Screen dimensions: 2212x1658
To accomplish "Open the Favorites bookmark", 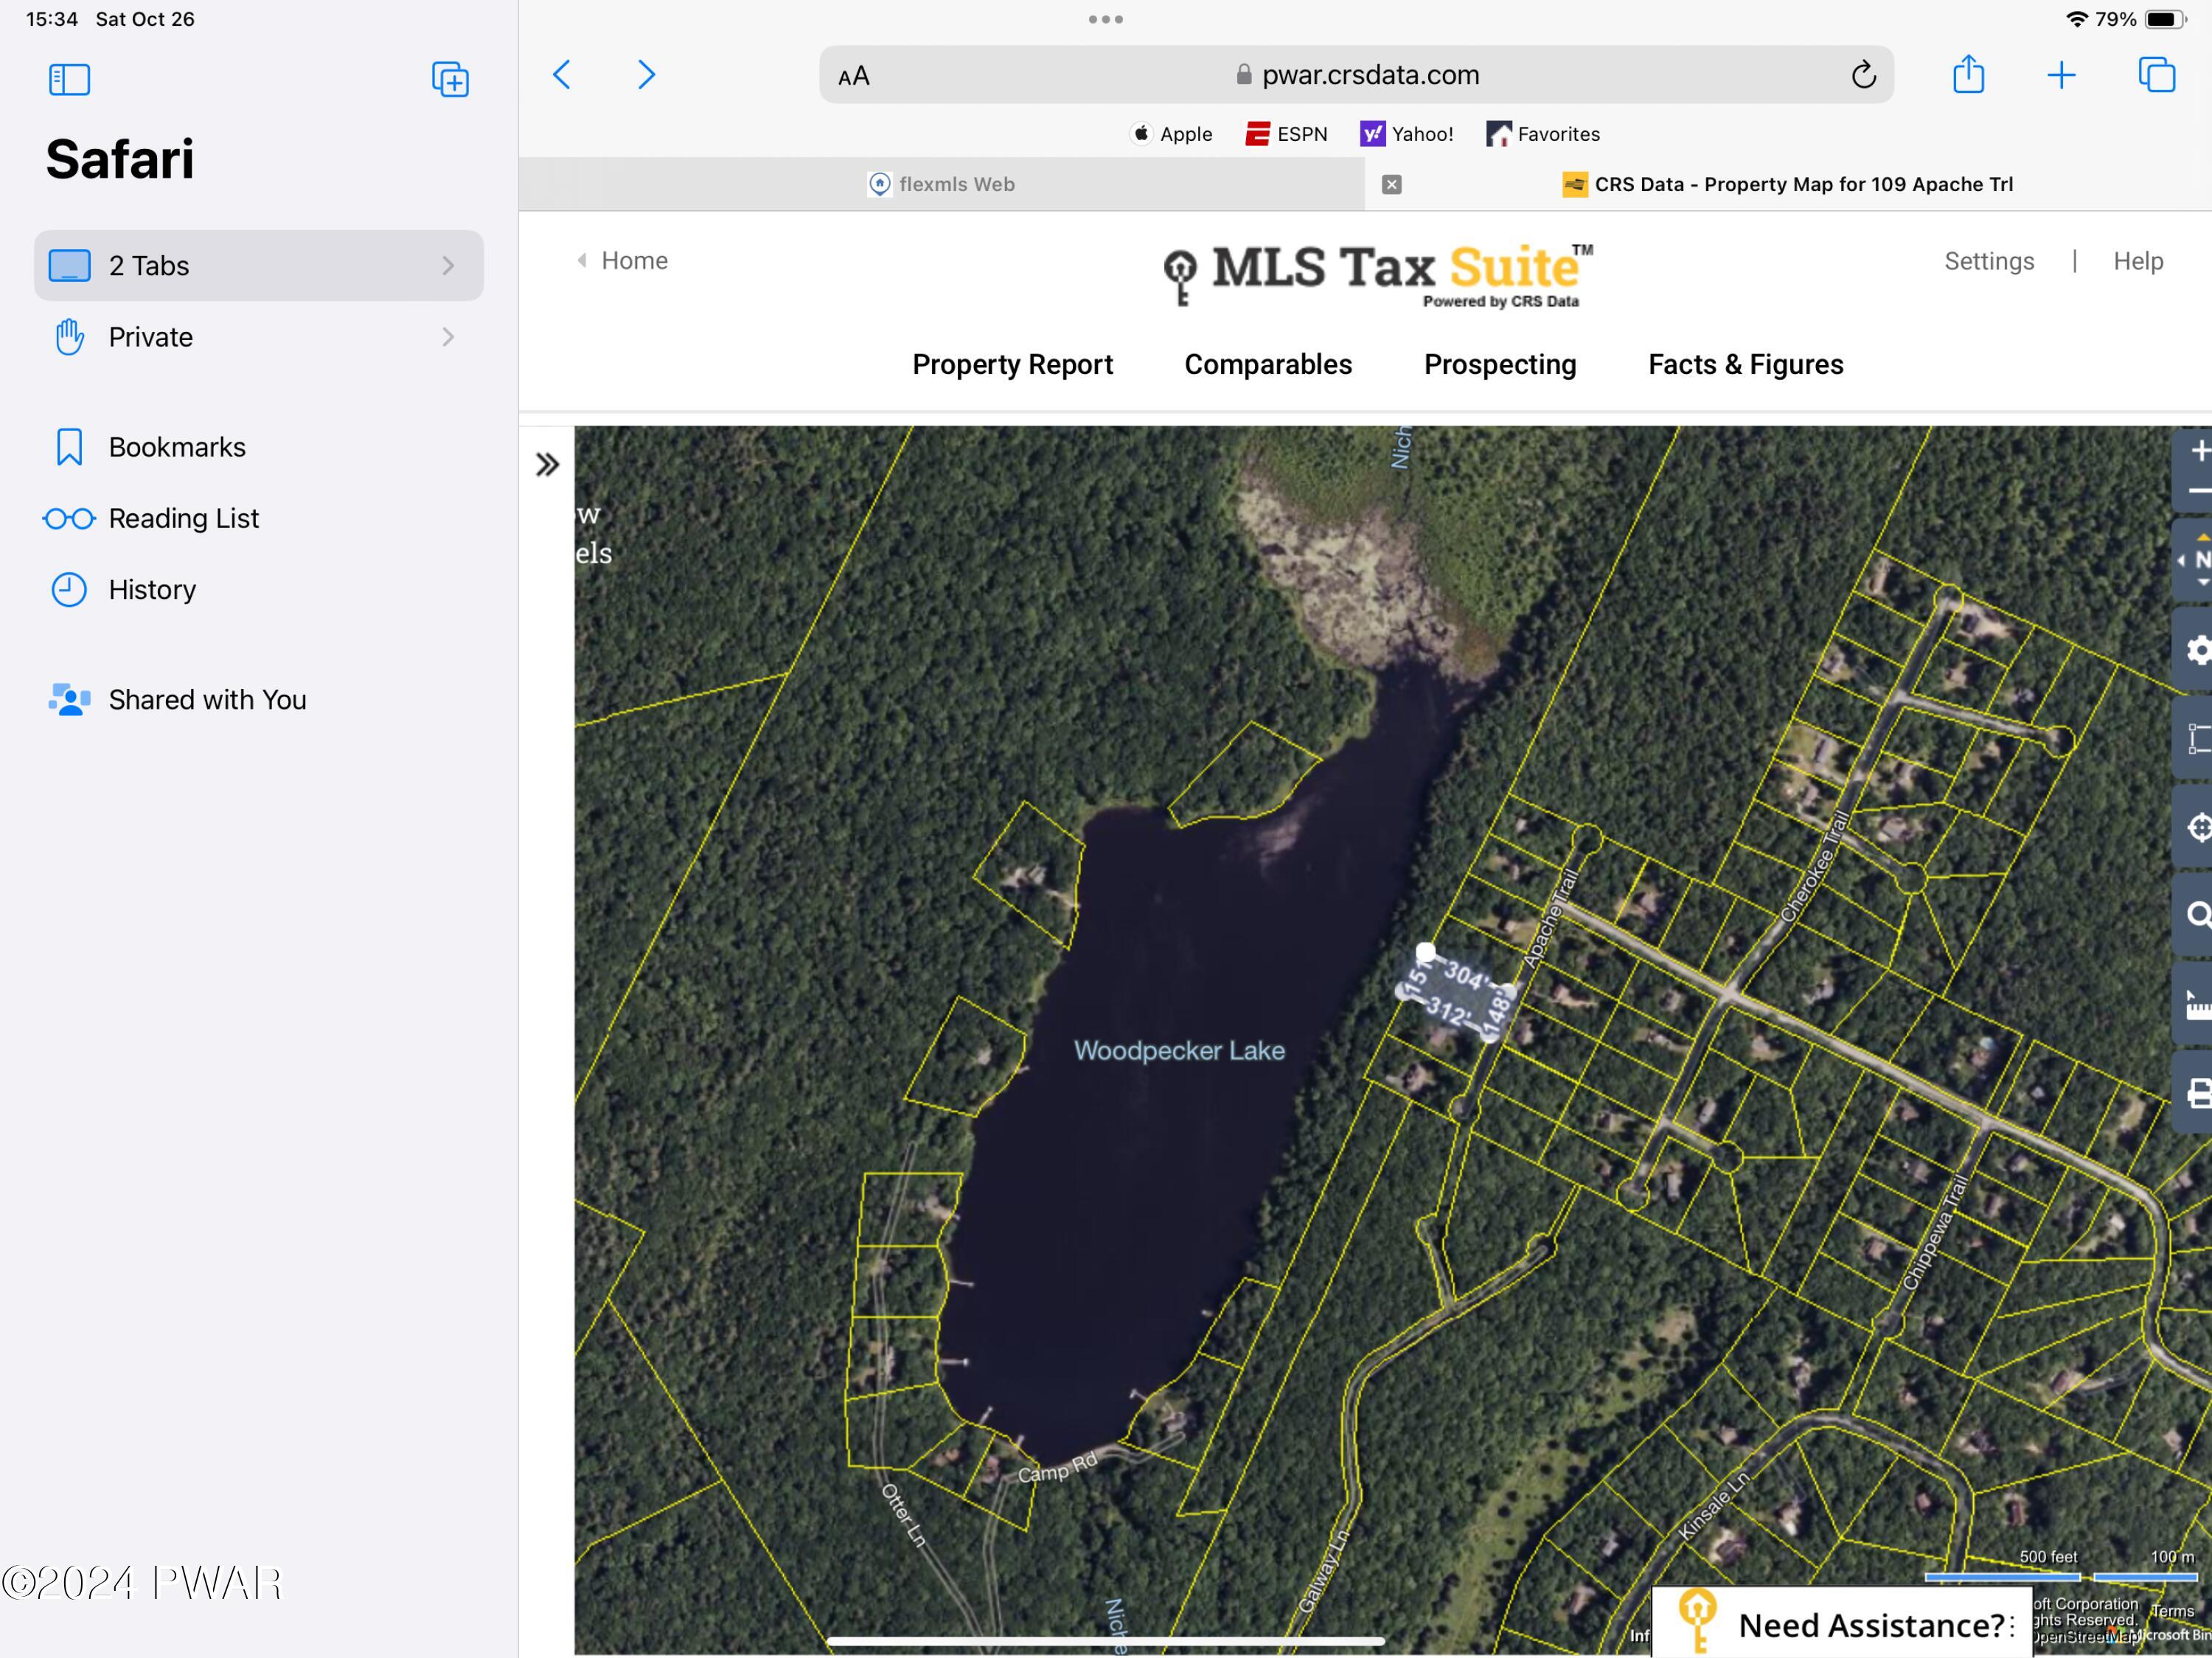I will click(x=1543, y=134).
